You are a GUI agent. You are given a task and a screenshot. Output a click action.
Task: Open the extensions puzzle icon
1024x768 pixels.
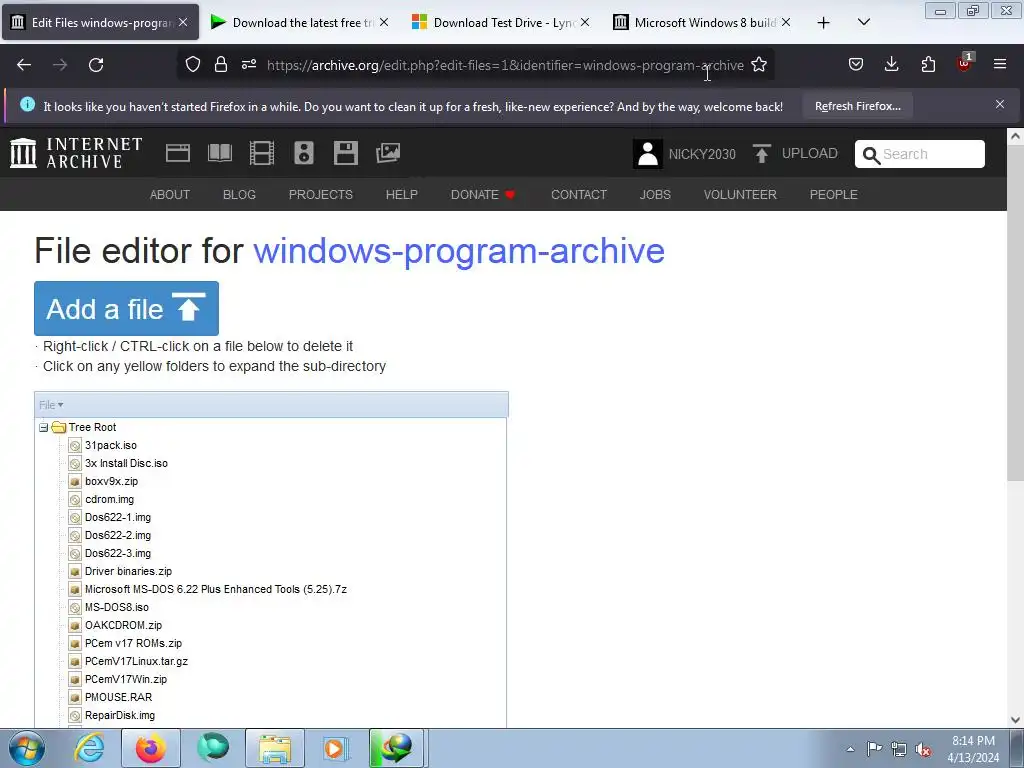tap(928, 65)
